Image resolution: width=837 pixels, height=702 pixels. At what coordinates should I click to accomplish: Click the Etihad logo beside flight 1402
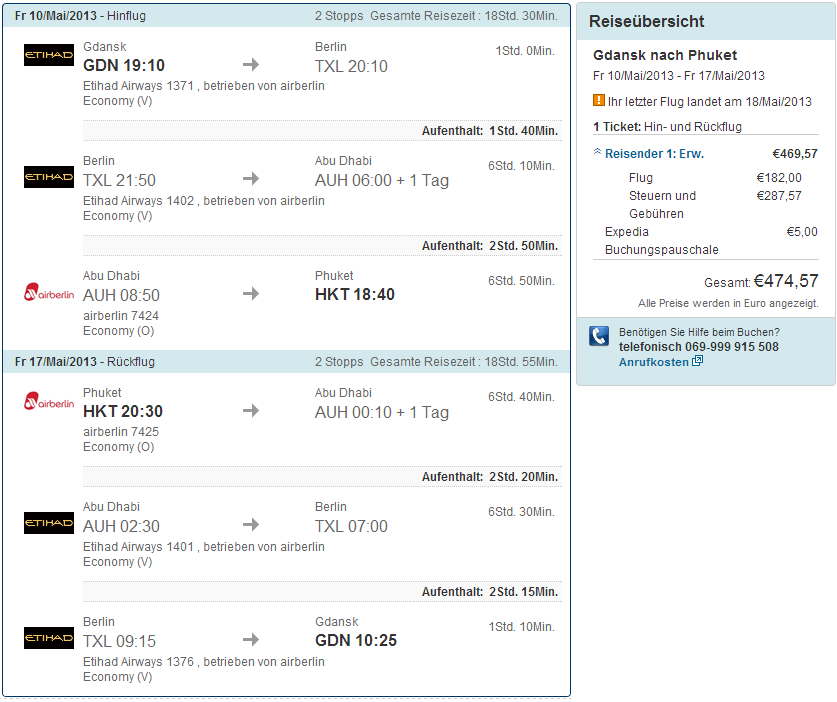[49, 177]
